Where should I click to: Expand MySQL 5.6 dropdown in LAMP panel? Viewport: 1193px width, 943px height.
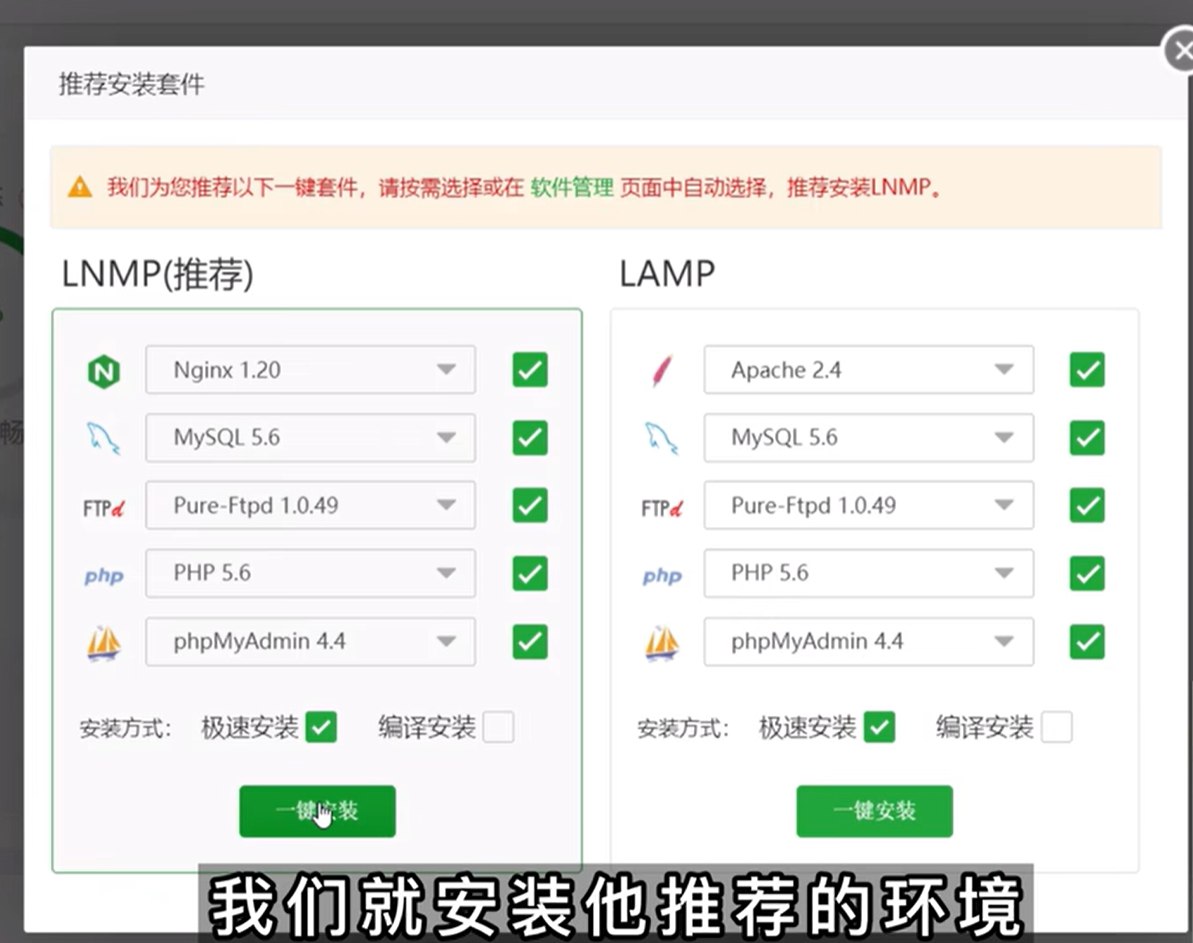[868, 438]
